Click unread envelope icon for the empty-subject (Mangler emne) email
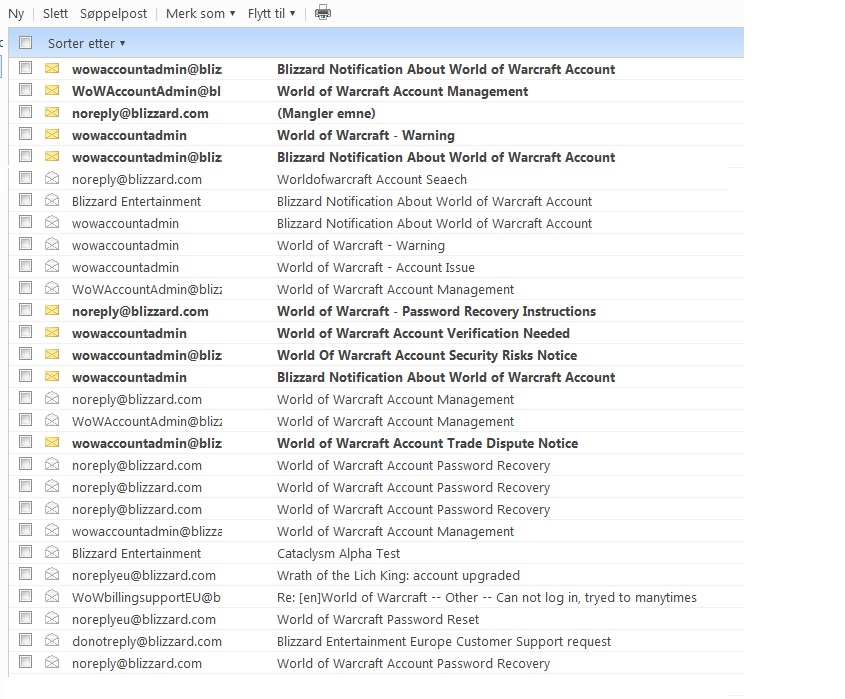The width and height of the screenshot is (845, 699). (52, 112)
